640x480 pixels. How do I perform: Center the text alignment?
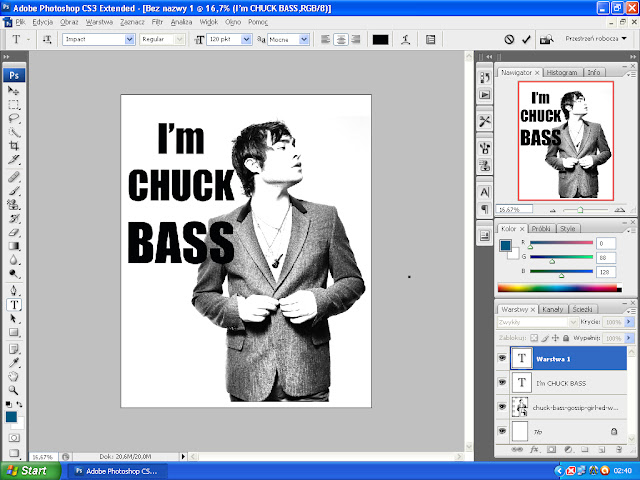pyautogui.click(x=341, y=39)
